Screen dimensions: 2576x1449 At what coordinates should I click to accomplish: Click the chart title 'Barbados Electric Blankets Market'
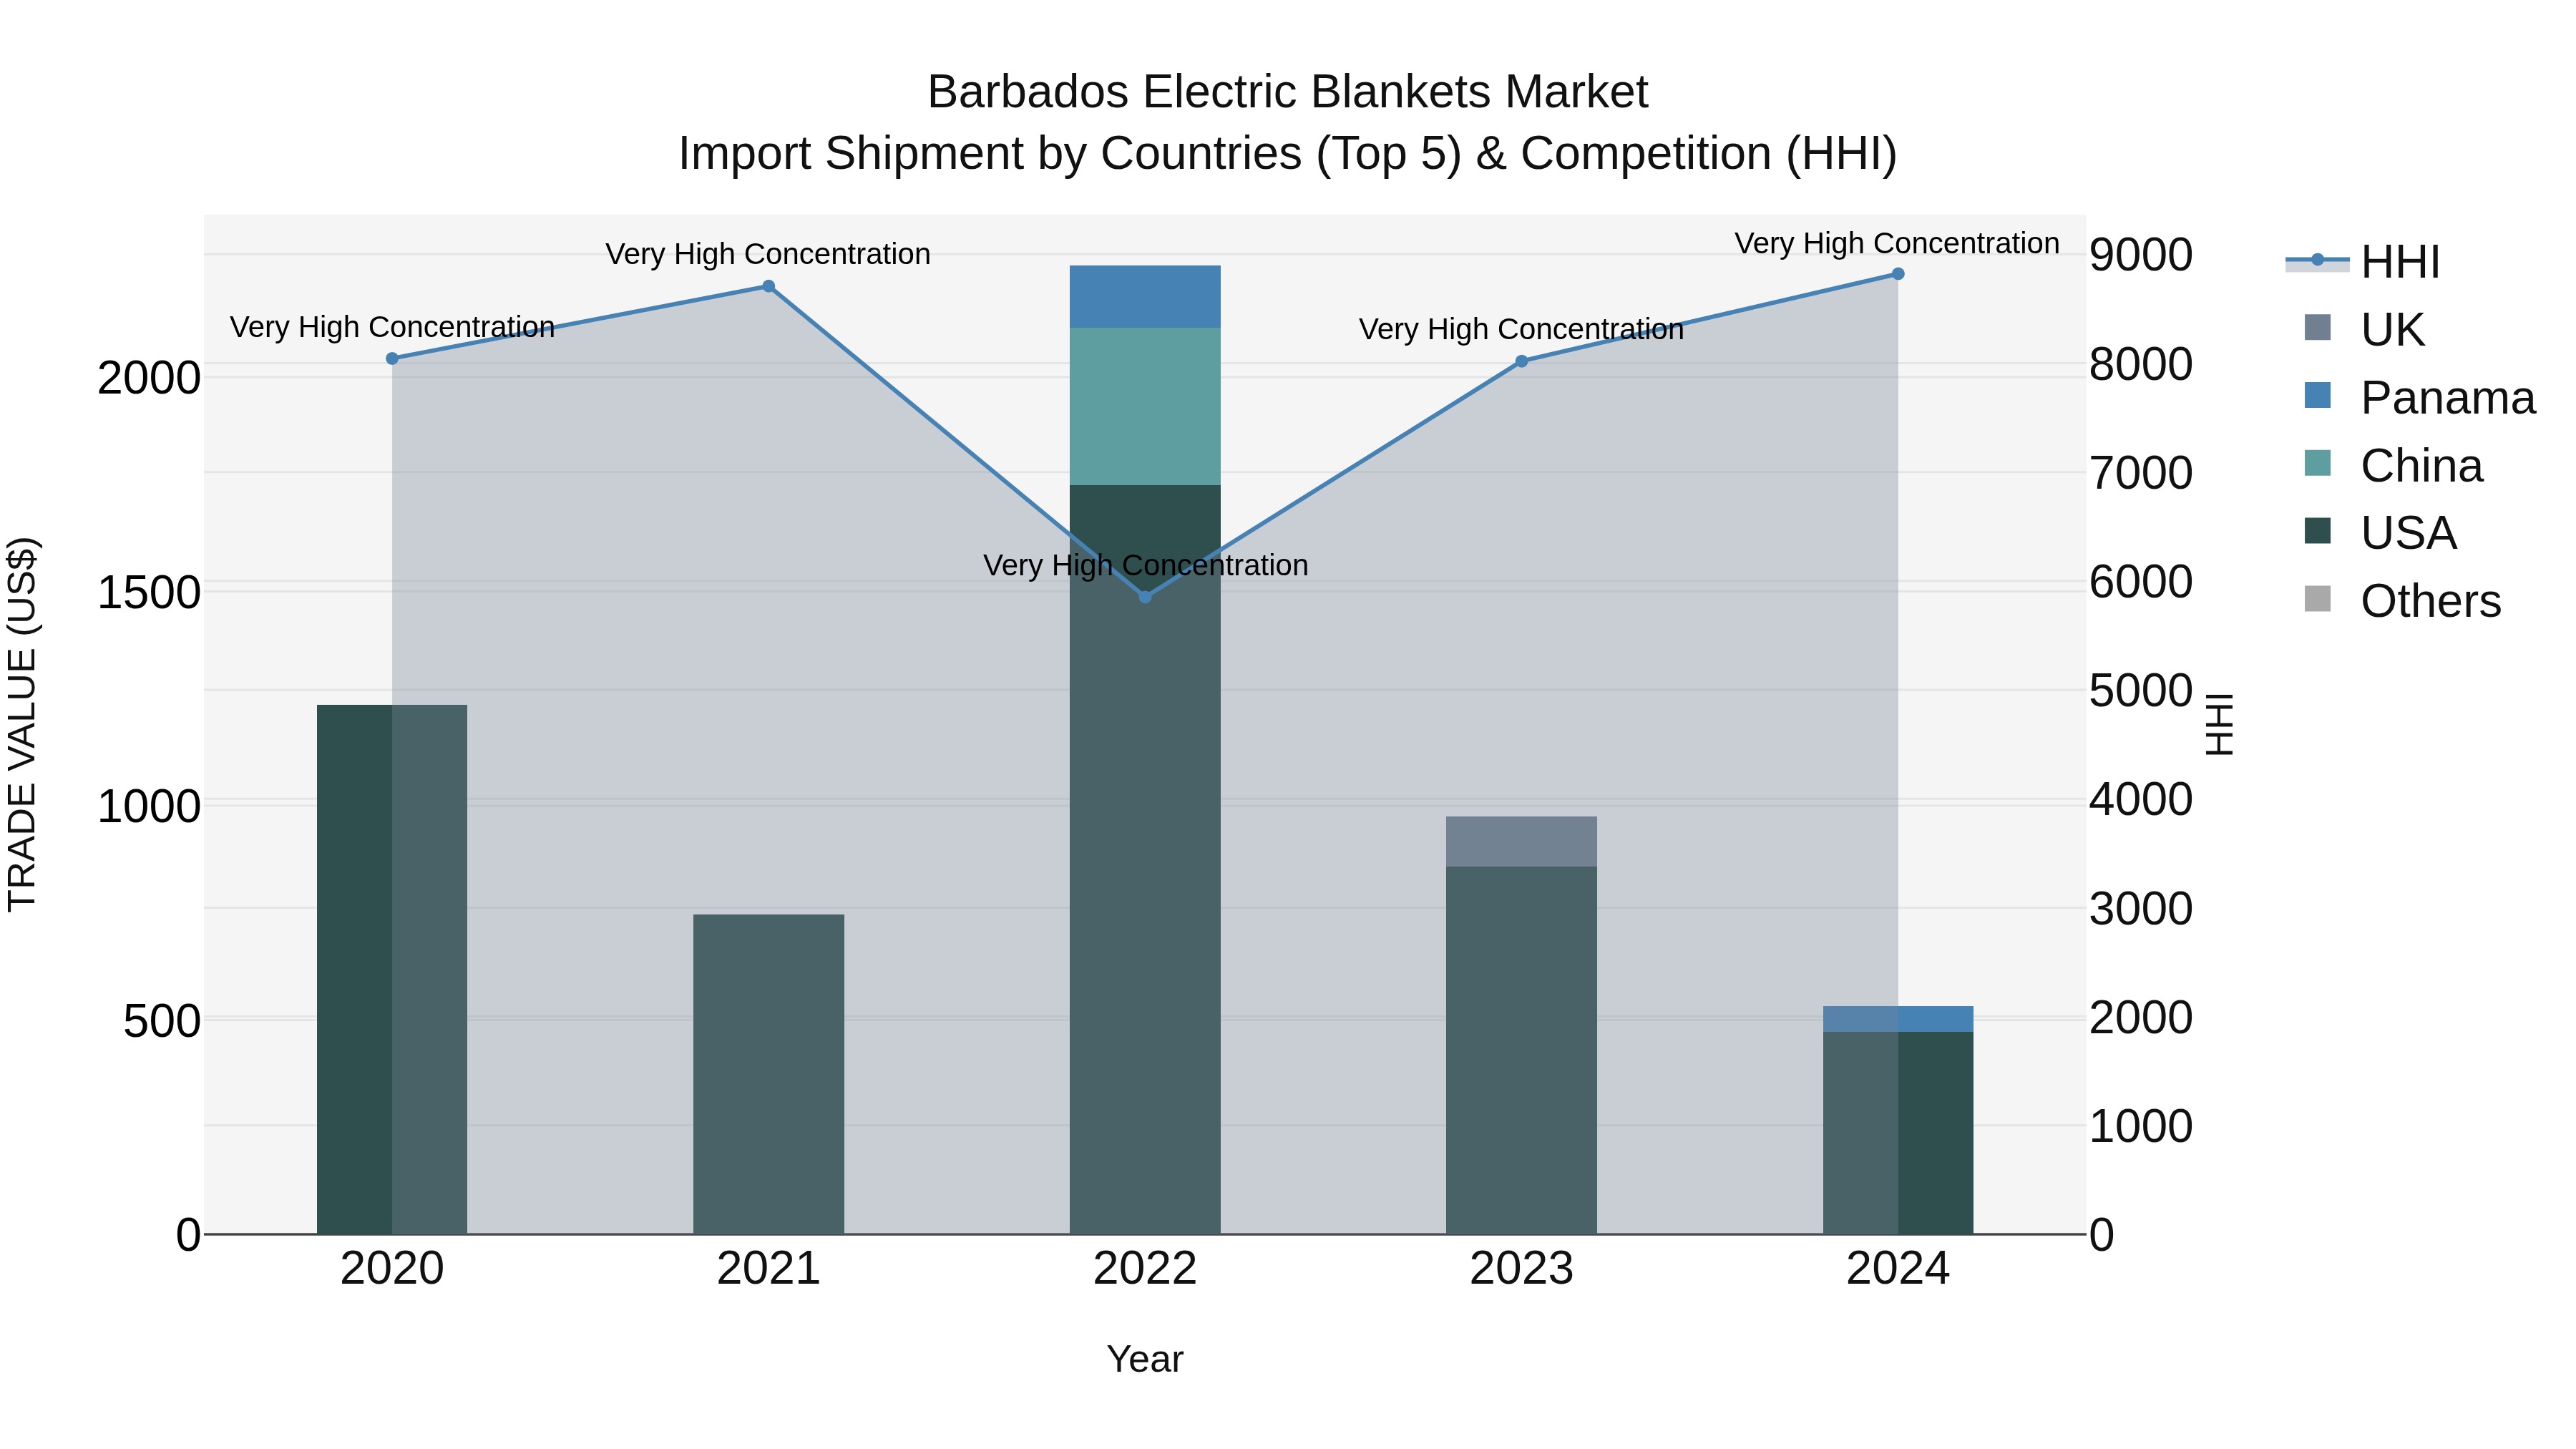pos(1288,92)
